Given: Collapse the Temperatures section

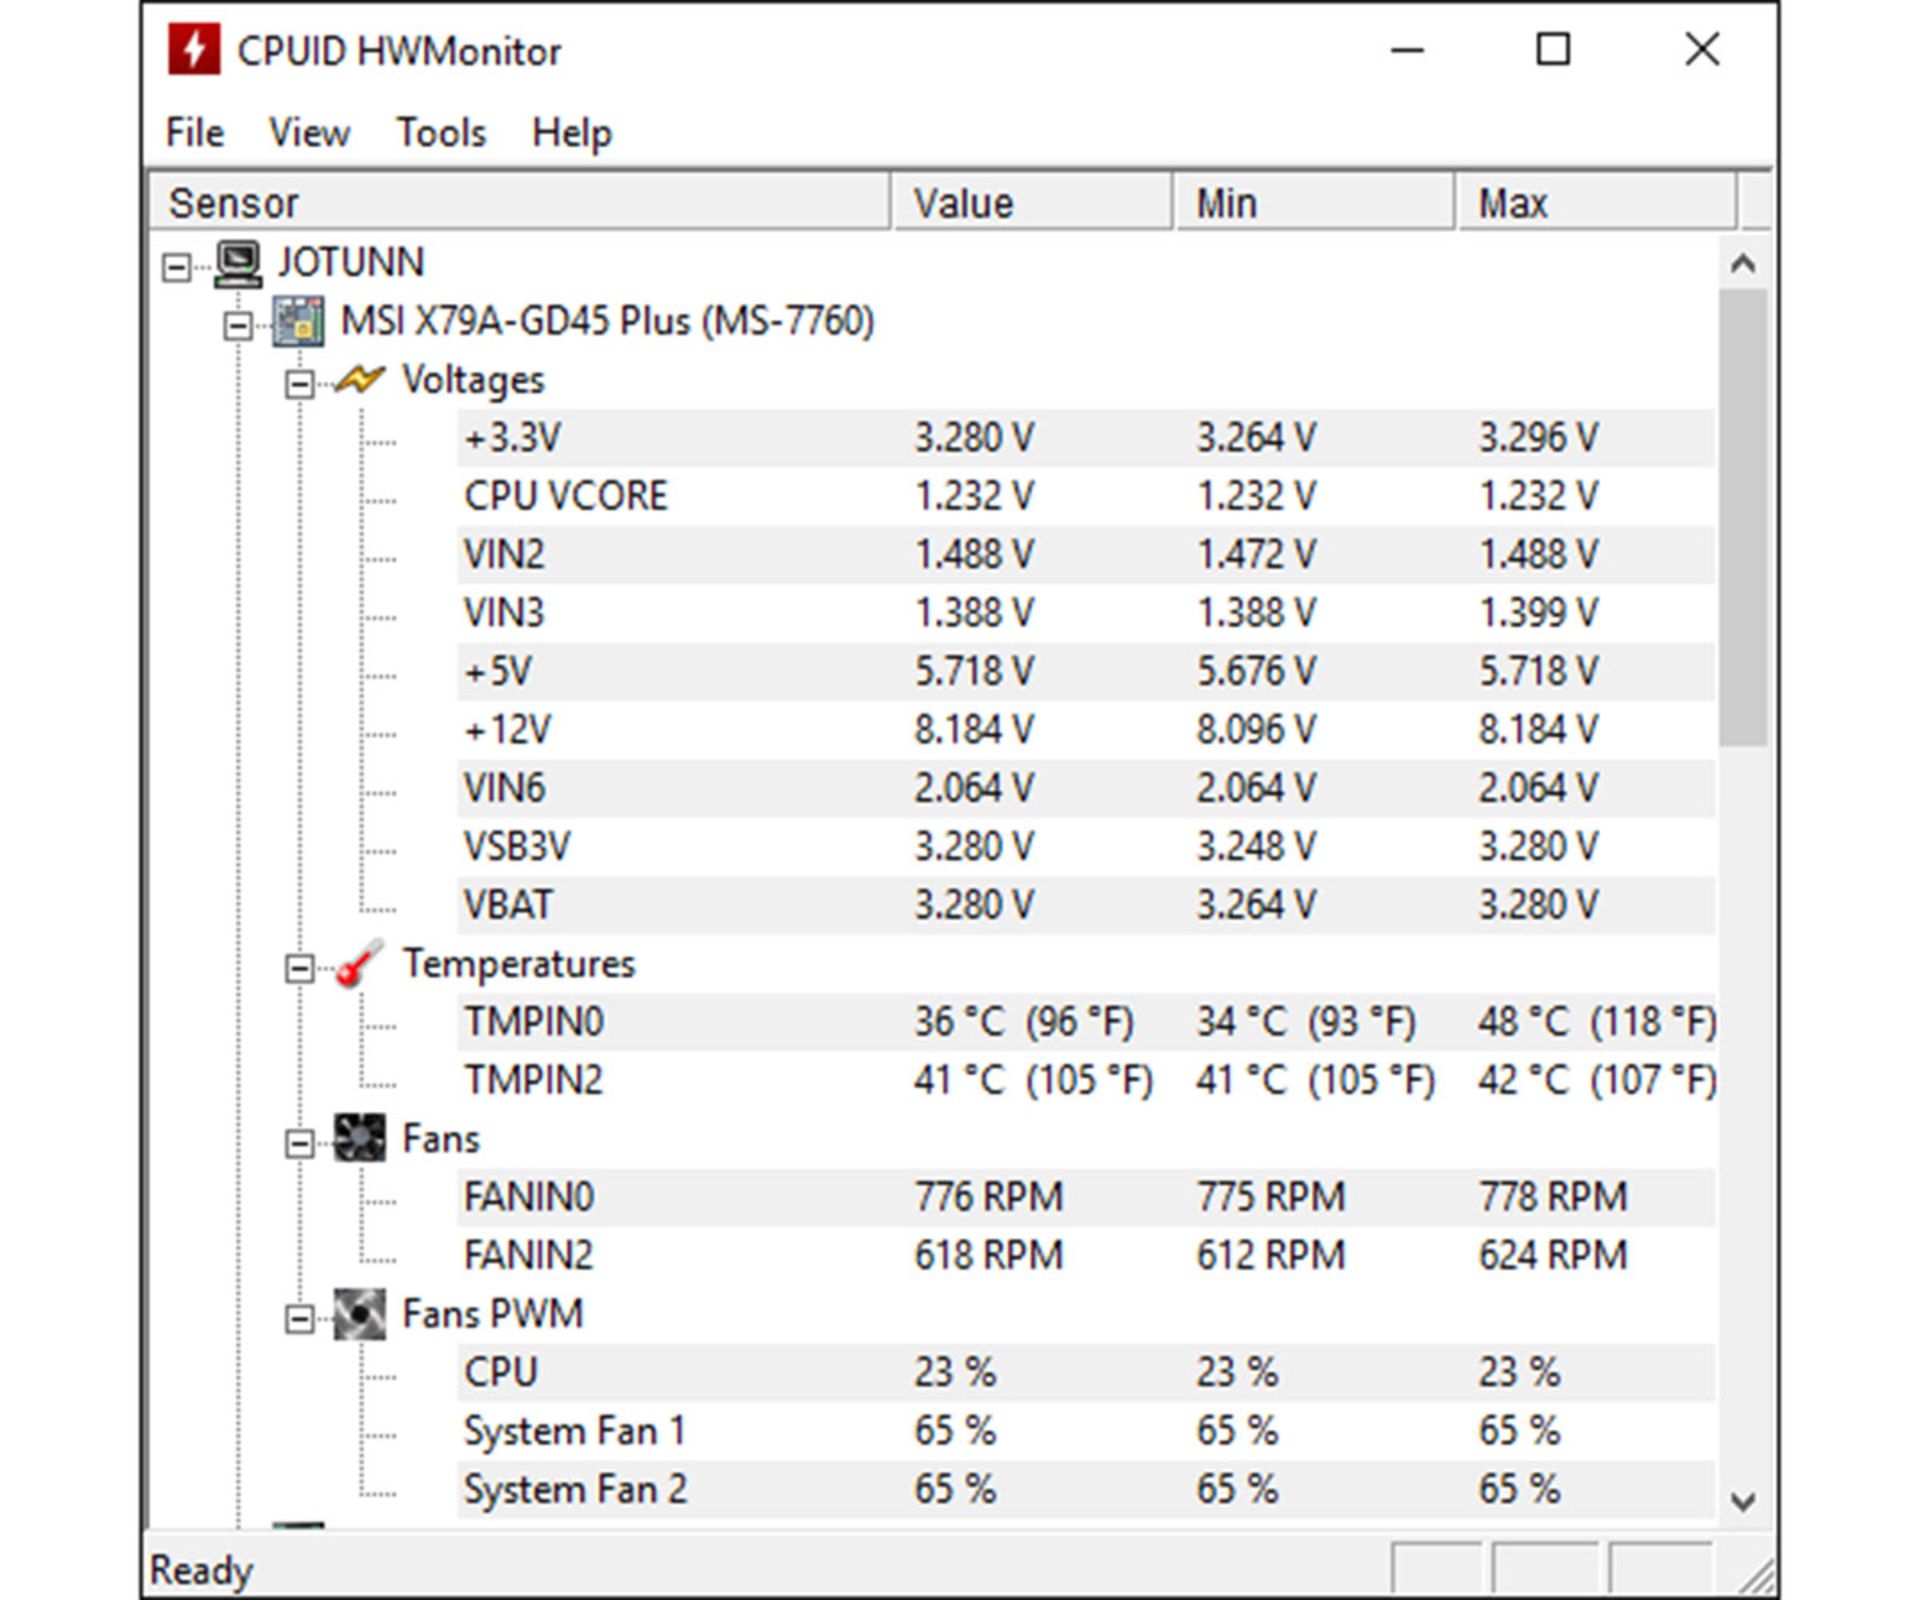Looking at the screenshot, I should point(298,968).
